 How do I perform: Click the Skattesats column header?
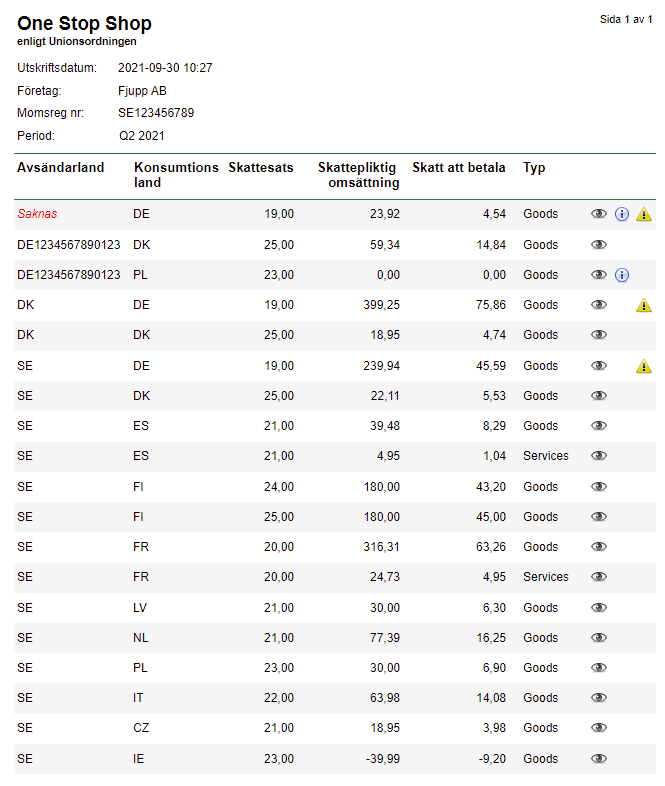[x=261, y=168]
